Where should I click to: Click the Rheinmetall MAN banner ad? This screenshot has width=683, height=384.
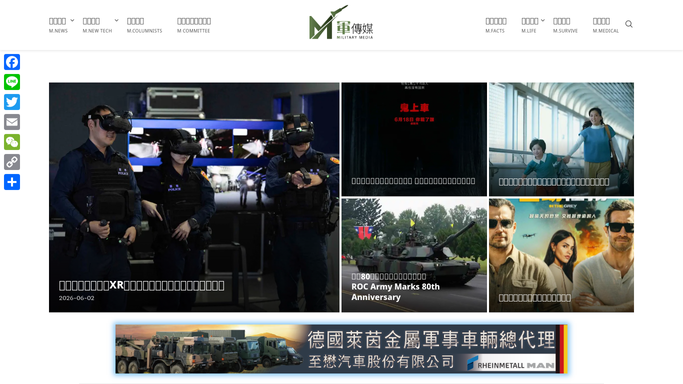[x=341, y=349]
